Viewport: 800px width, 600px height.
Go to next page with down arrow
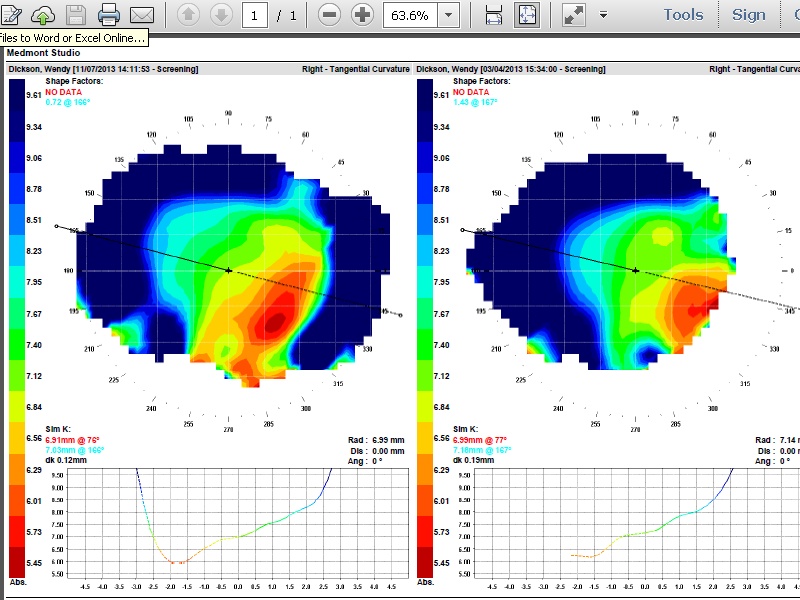tap(221, 15)
